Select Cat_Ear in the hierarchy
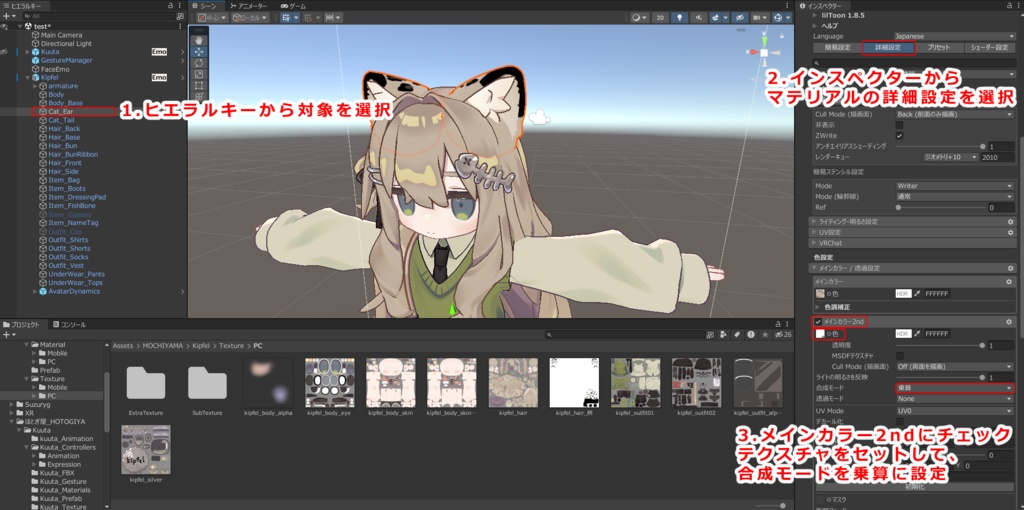Screen dimensions: 1024x510 coord(60,112)
